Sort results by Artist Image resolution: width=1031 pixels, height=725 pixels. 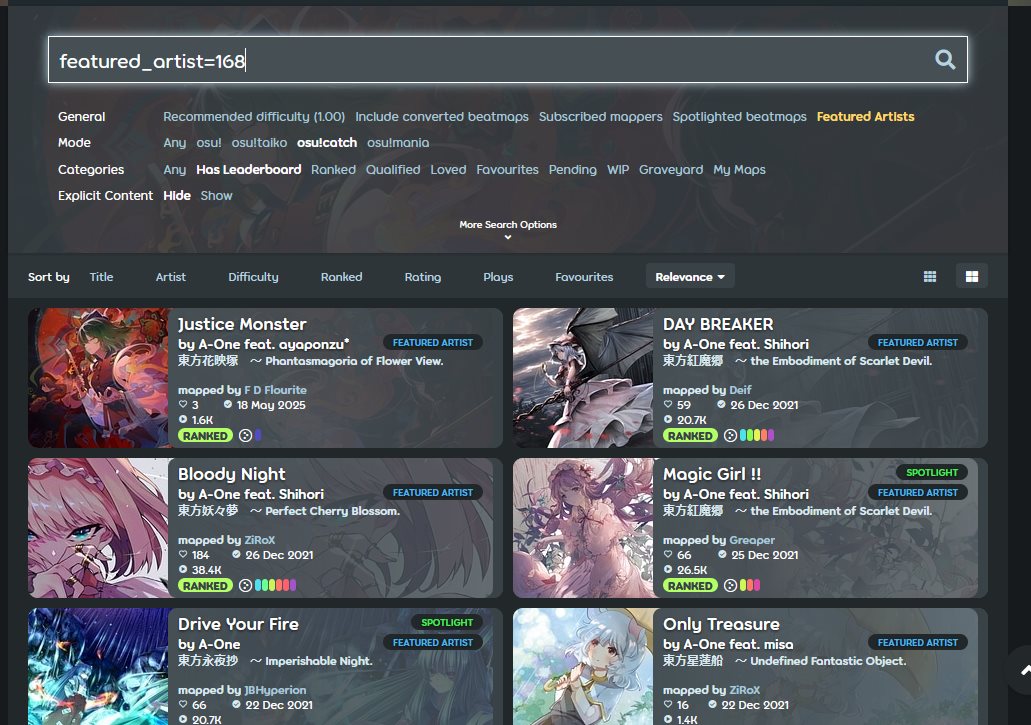171,277
